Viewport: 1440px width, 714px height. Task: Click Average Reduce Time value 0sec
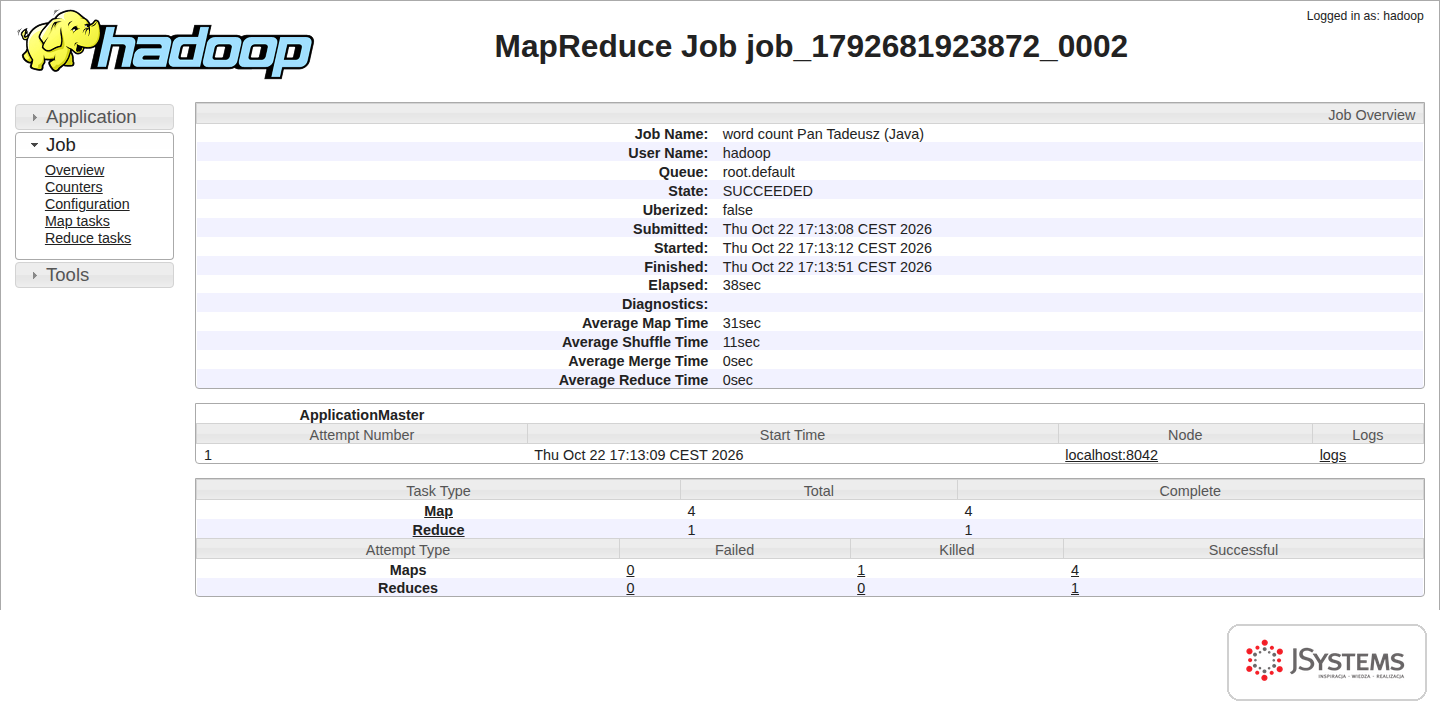coord(738,380)
